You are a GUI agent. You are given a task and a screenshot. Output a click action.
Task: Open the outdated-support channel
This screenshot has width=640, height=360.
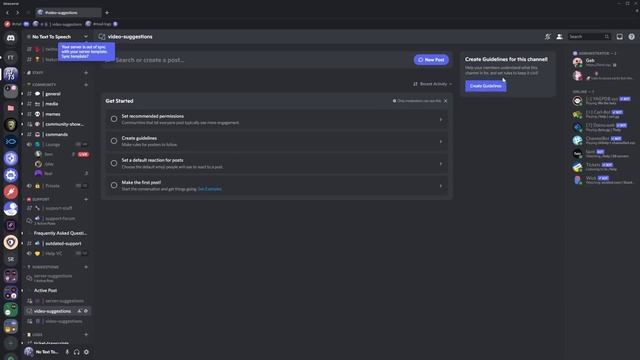tap(57, 243)
